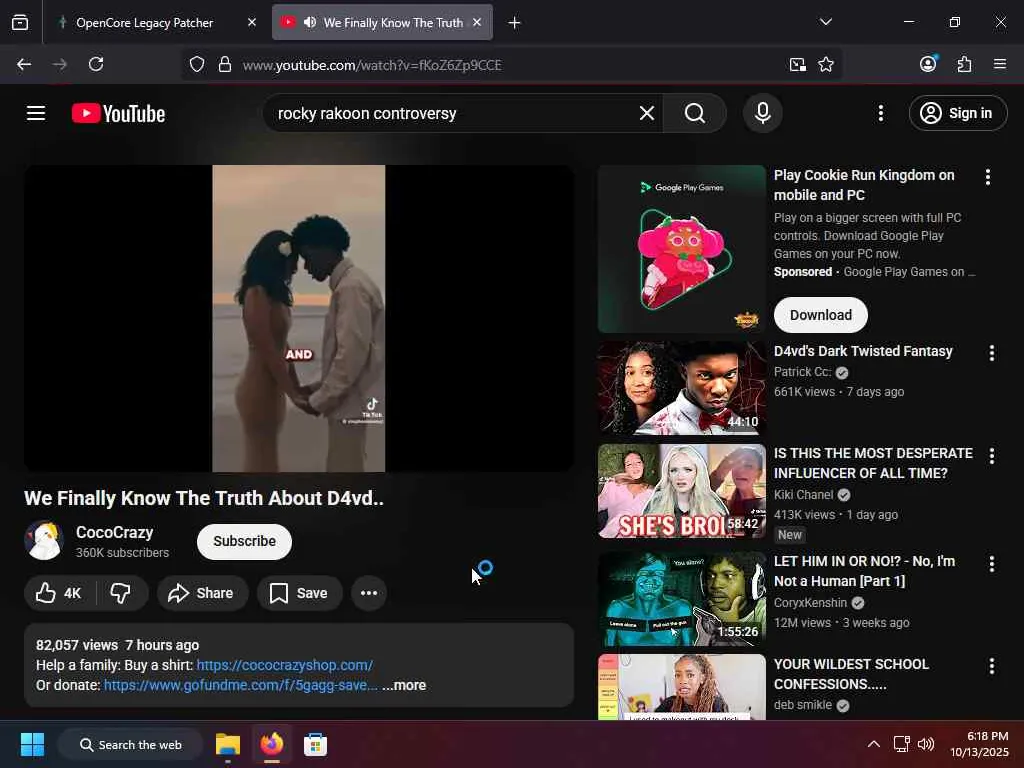This screenshot has height=768, width=1024.
Task: Open the cococrazyshop.com link
Action: click(x=285, y=665)
